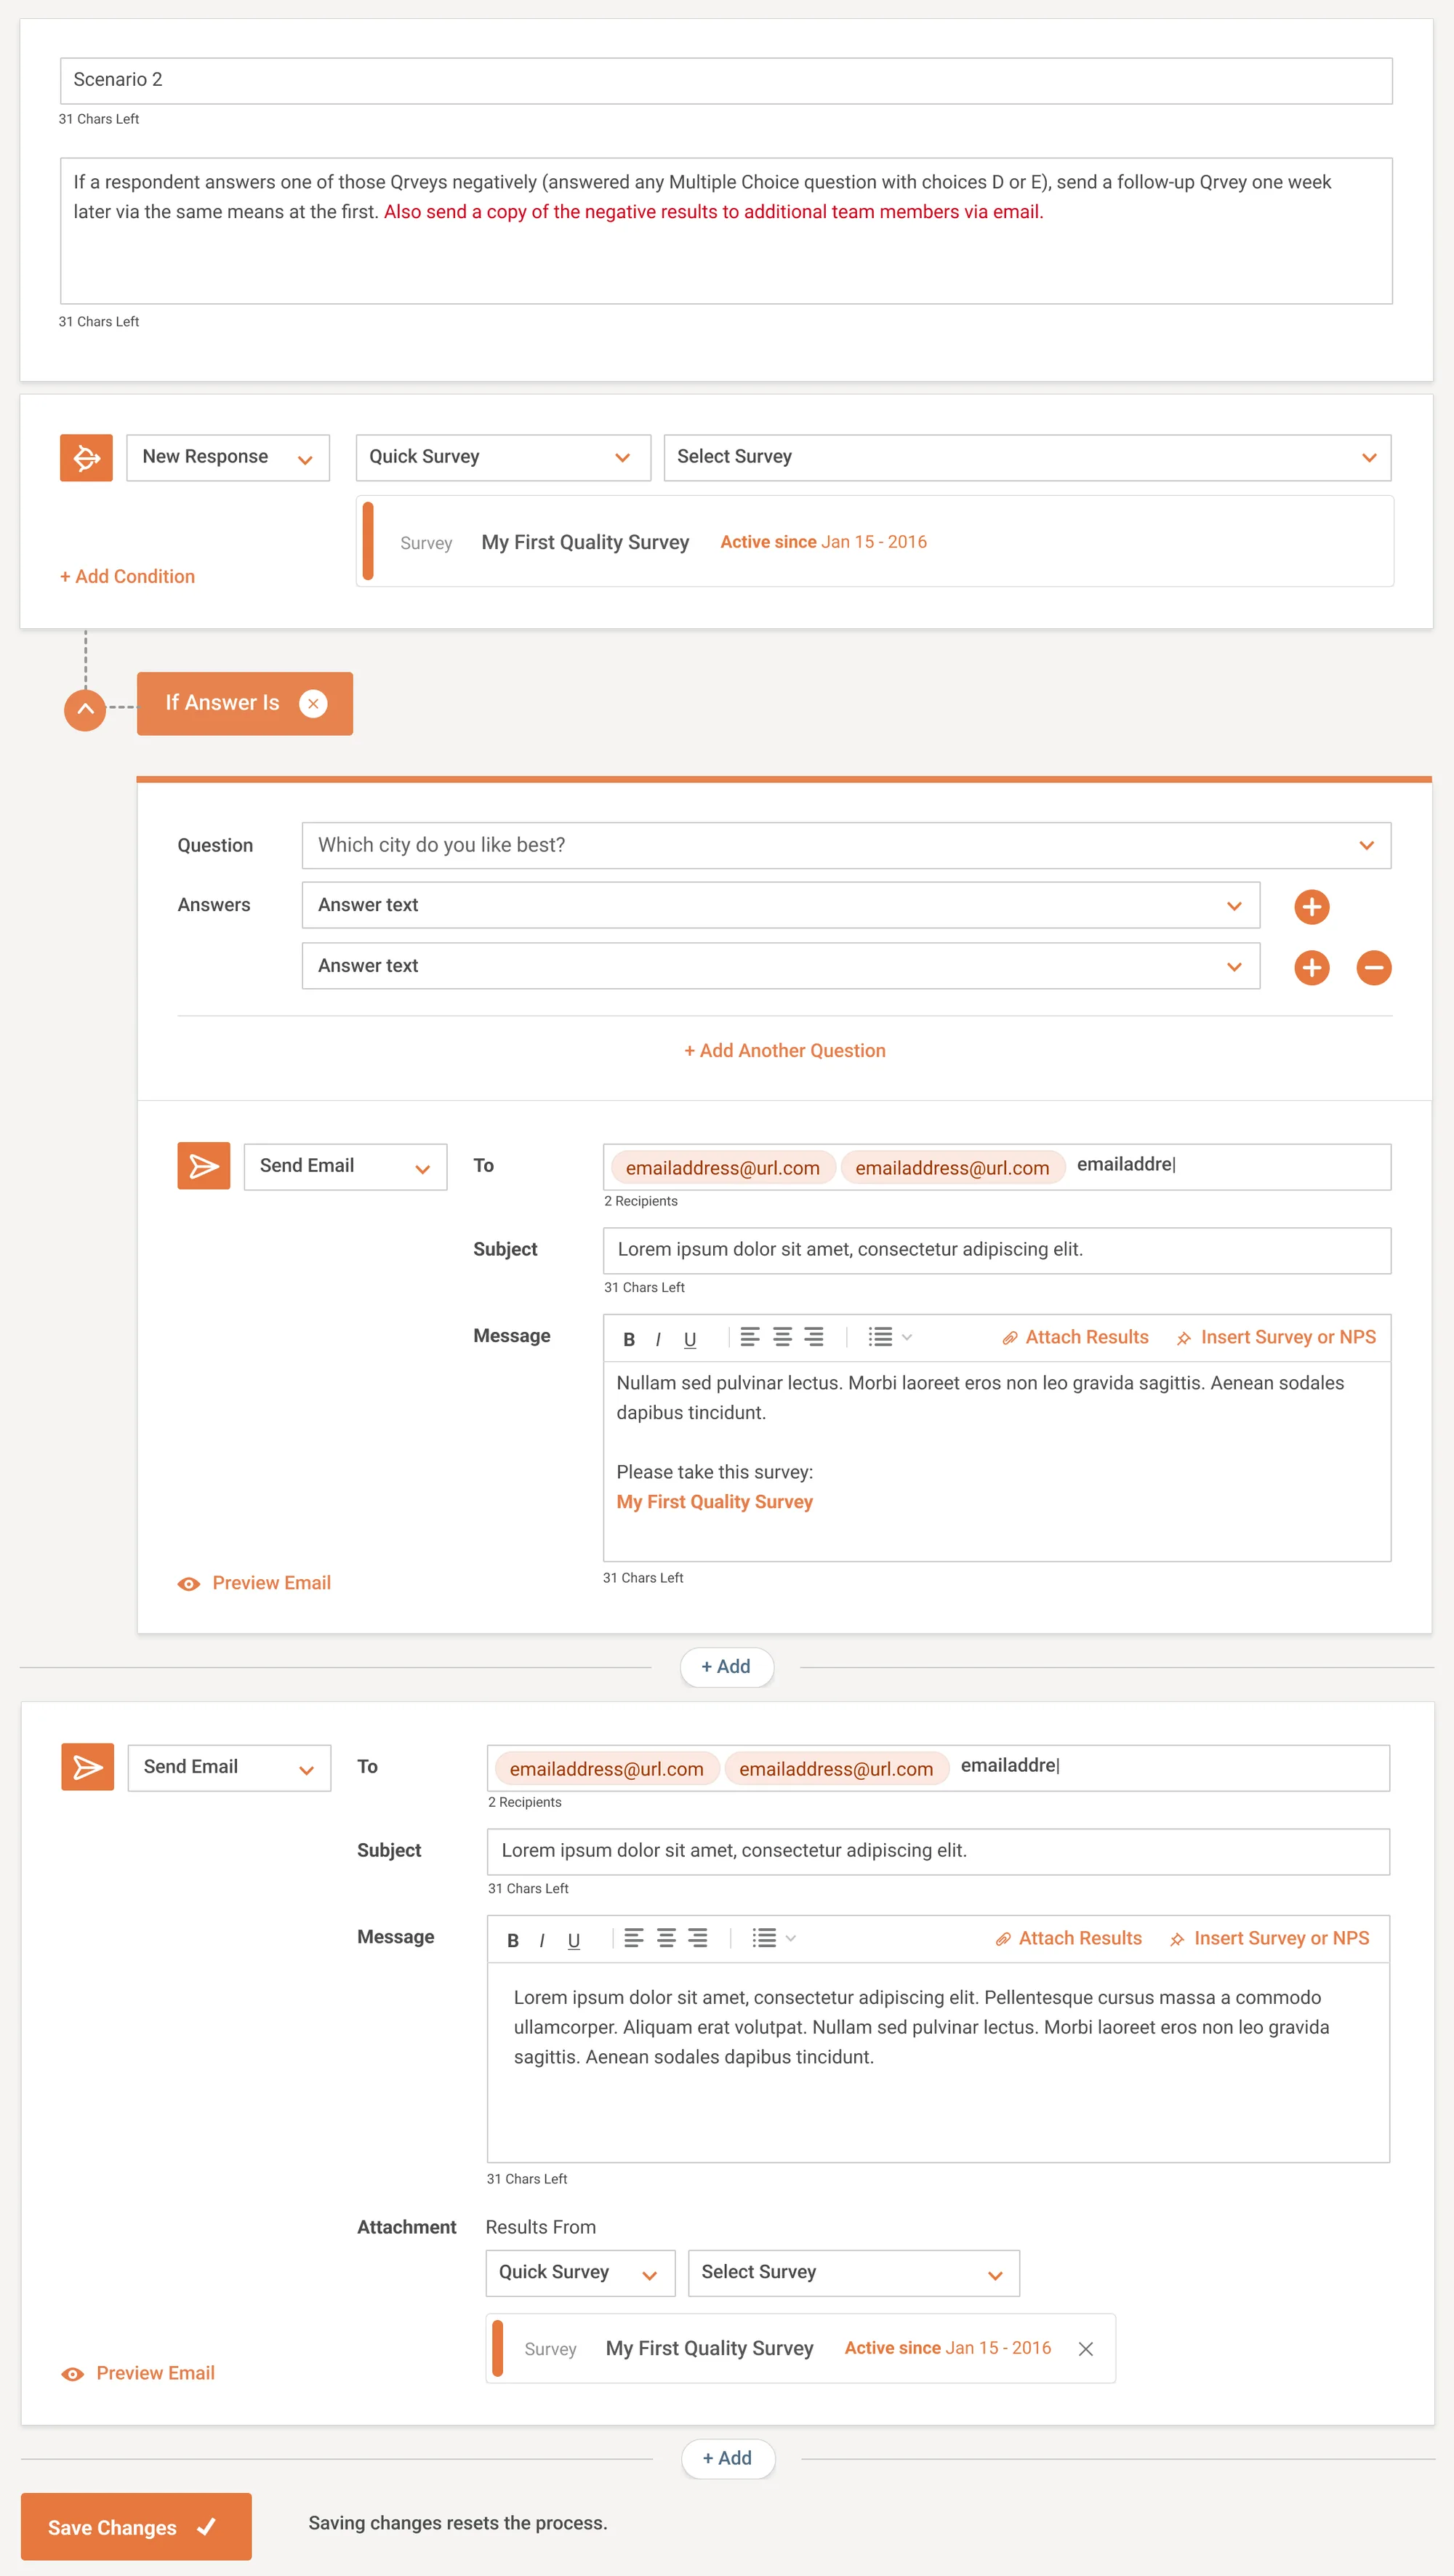Click Insert Survey or NPS in the first editor
Viewport: 1454px width, 2576px height.
tap(1276, 1337)
